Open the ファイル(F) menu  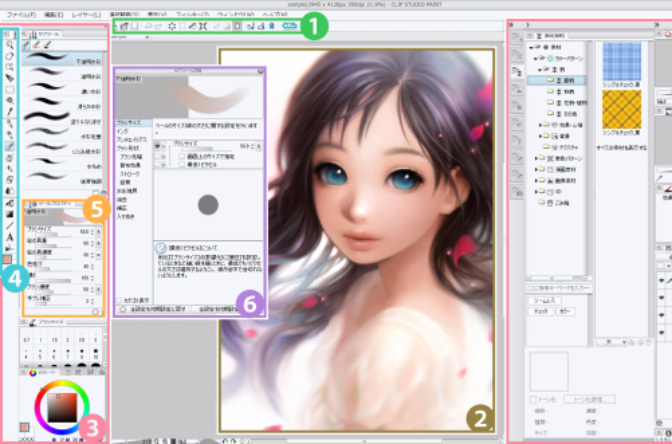(x=21, y=15)
